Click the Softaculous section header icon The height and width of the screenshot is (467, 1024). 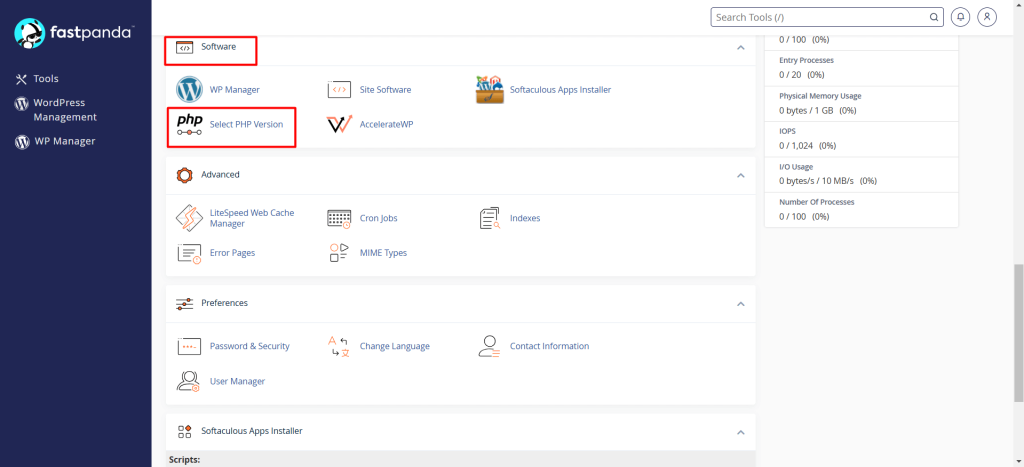185,431
